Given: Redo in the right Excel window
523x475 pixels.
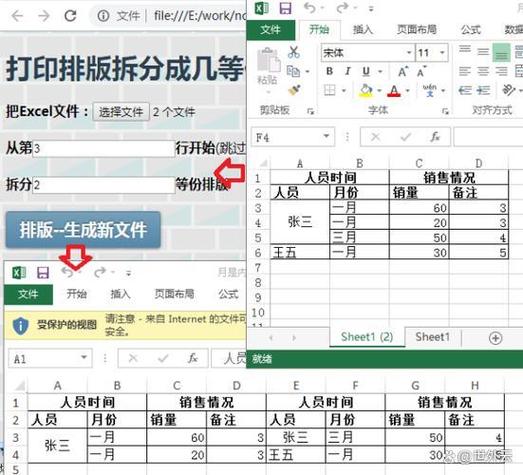Looking at the screenshot, I should point(343,8).
